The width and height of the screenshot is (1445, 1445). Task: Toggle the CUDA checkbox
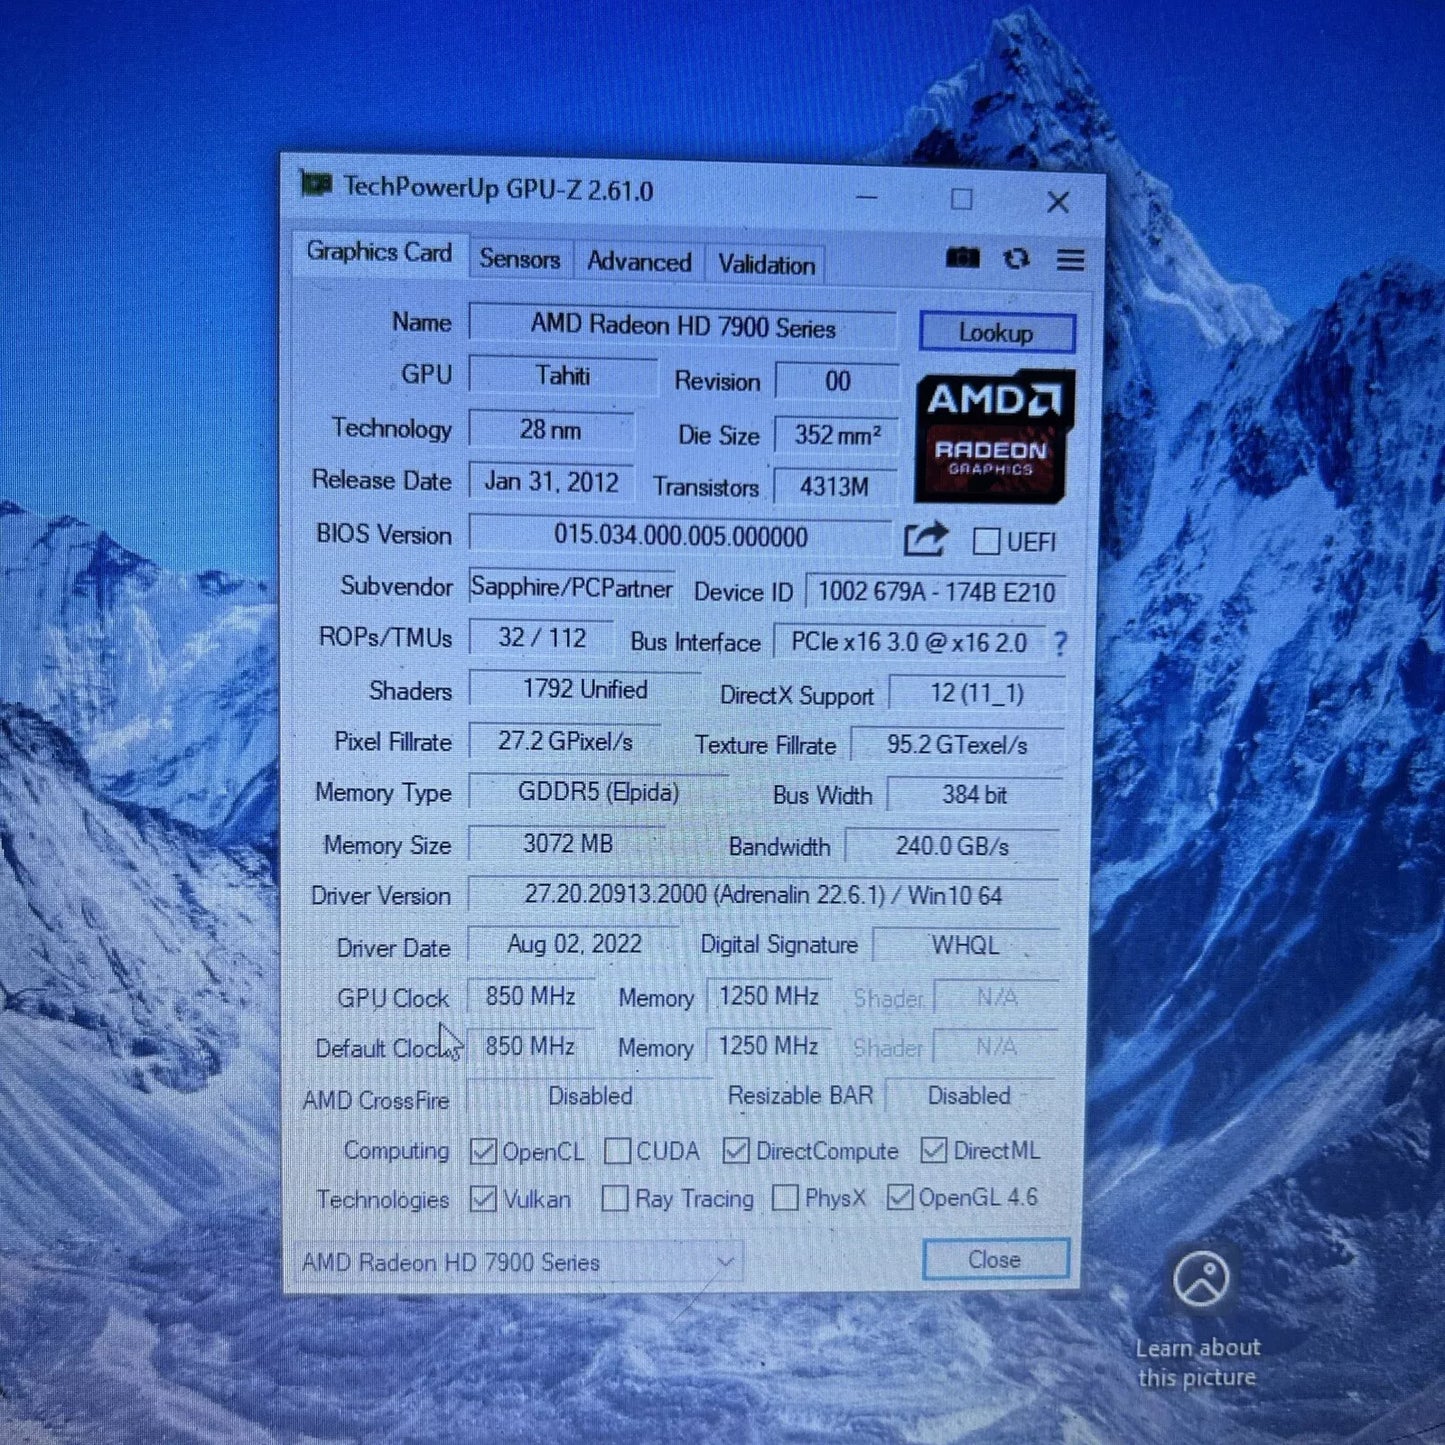click(618, 1151)
